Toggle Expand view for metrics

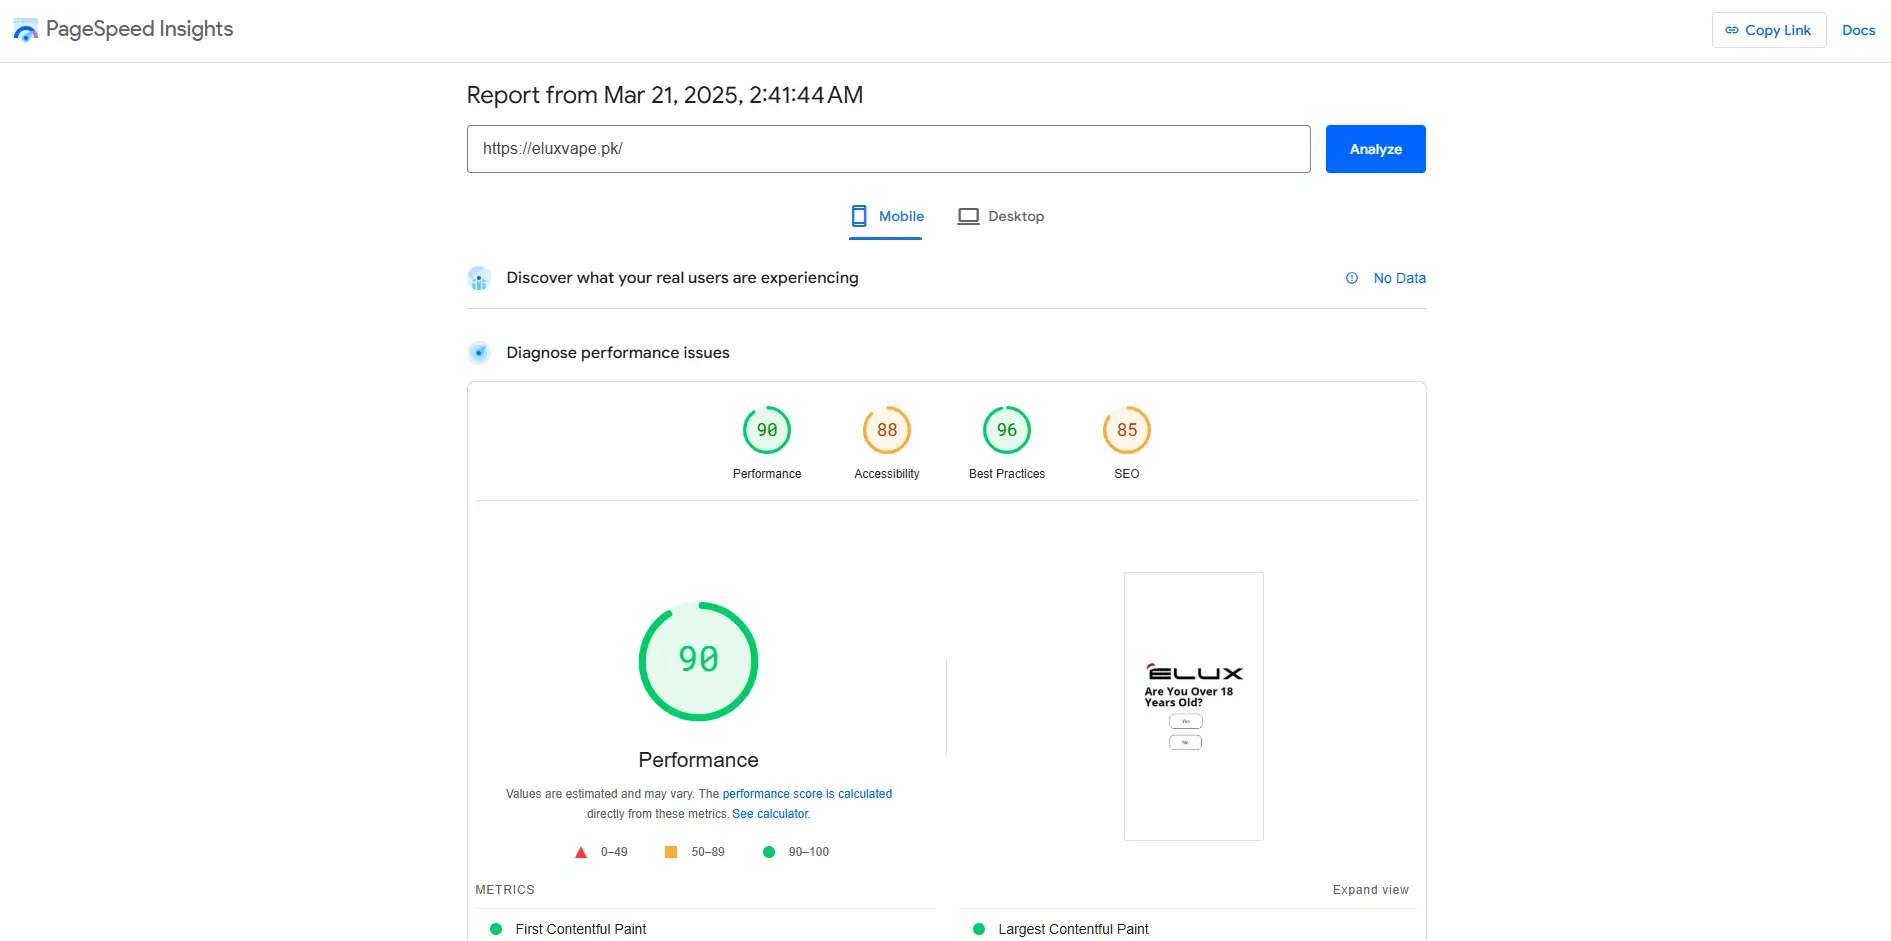click(x=1370, y=890)
